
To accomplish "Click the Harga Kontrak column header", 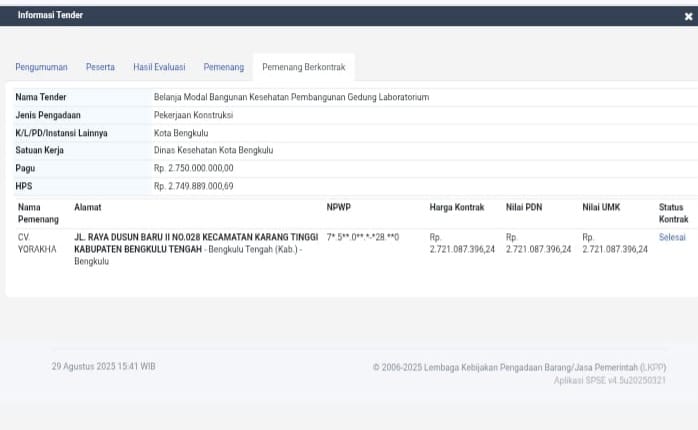I will 456,207.
